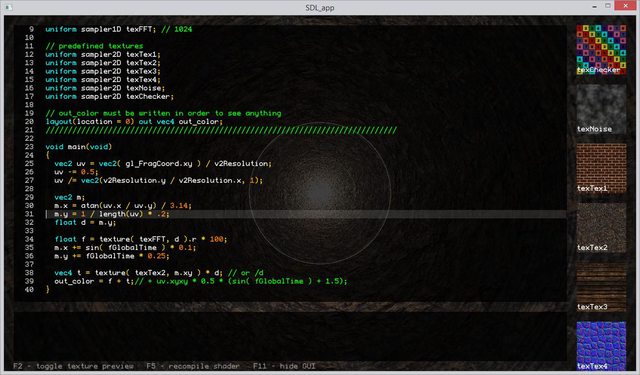
Task: Click 'texture( texTex2, m.xy )' on line 38
Action: (148, 273)
